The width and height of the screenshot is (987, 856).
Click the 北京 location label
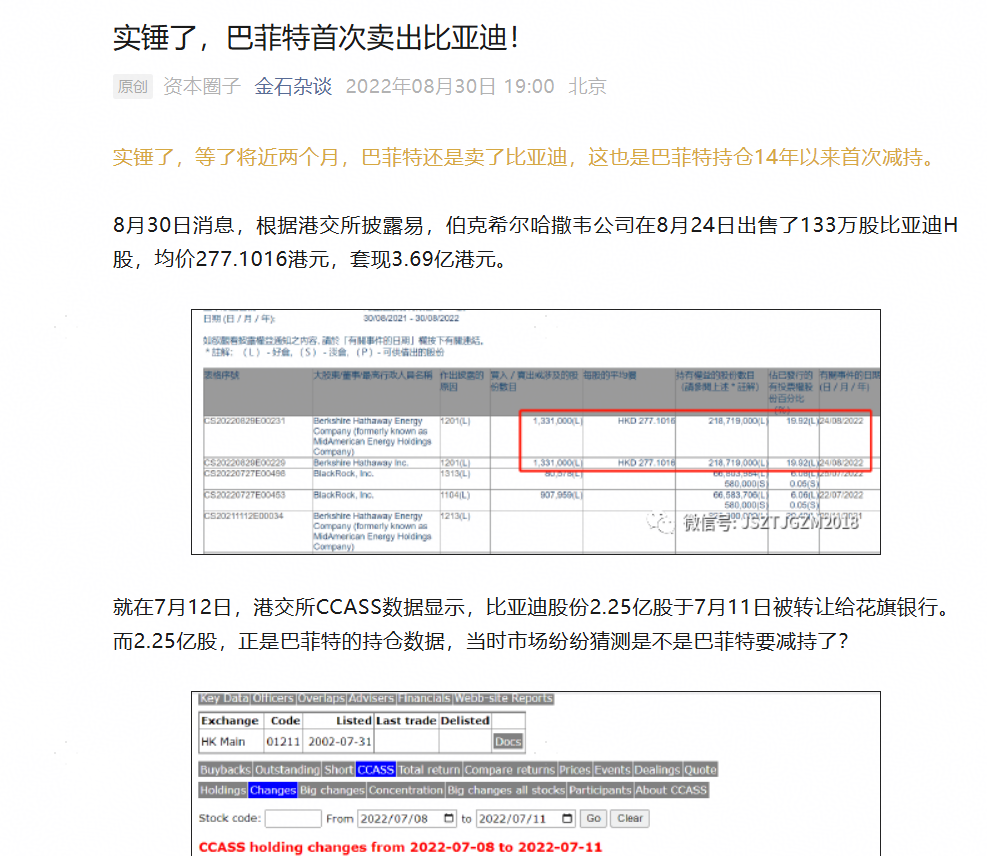(x=587, y=86)
